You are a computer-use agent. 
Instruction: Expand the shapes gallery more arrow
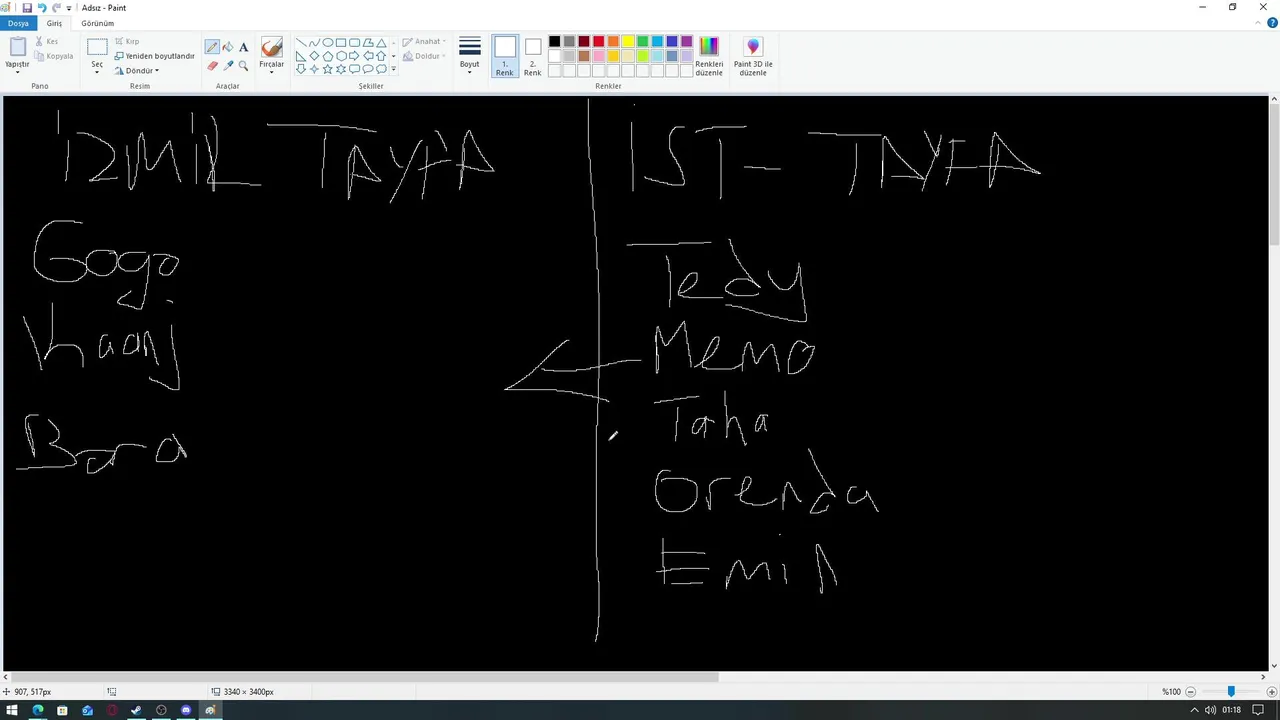pyautogui.click(x=393, y=69)
